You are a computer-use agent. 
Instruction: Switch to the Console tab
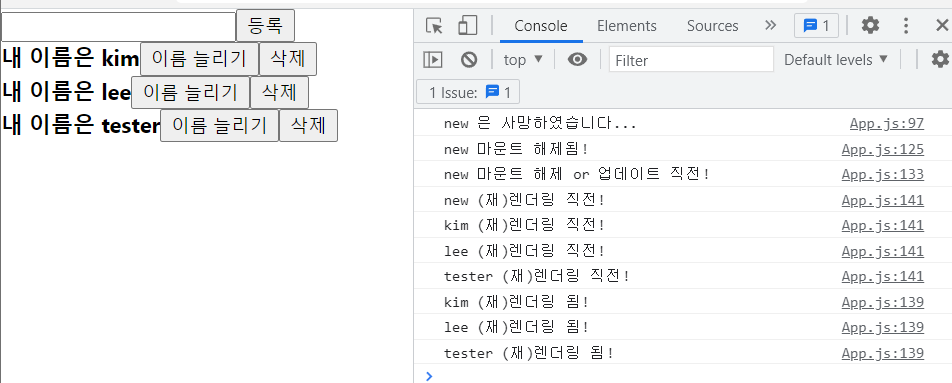click(x=541, y=26)
